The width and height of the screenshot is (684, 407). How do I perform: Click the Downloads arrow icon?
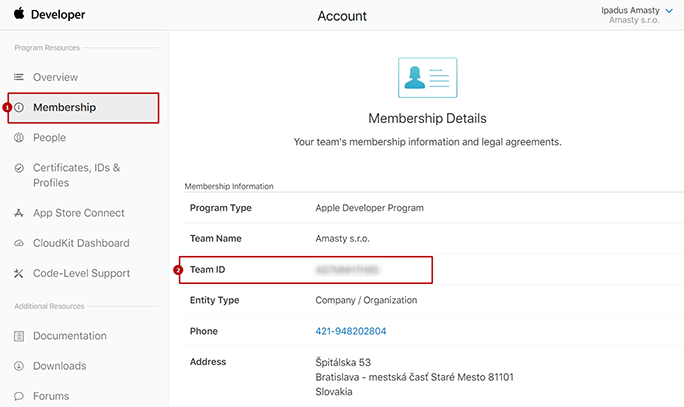click(19, 366)
